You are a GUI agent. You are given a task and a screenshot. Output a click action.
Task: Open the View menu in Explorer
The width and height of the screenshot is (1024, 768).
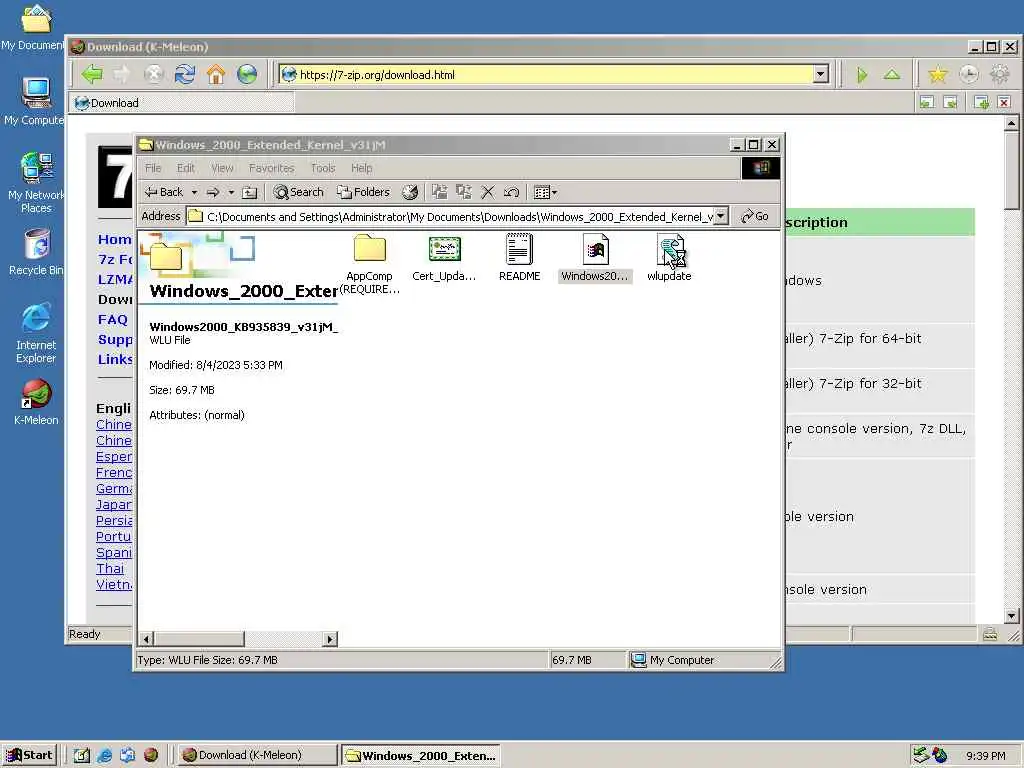point(222,168)
